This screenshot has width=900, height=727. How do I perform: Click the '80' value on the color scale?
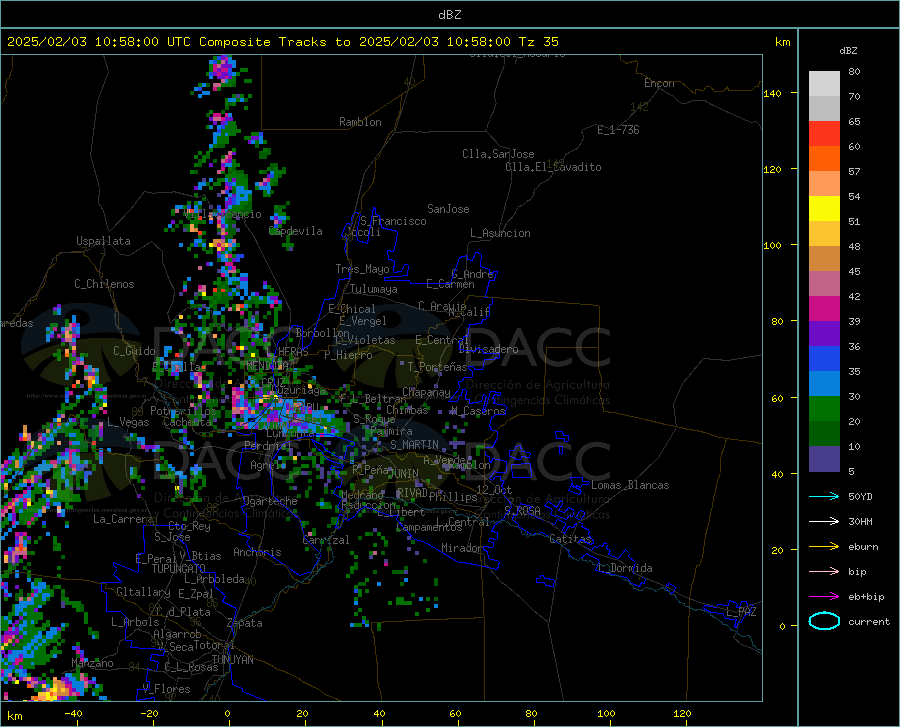[854, 72]
